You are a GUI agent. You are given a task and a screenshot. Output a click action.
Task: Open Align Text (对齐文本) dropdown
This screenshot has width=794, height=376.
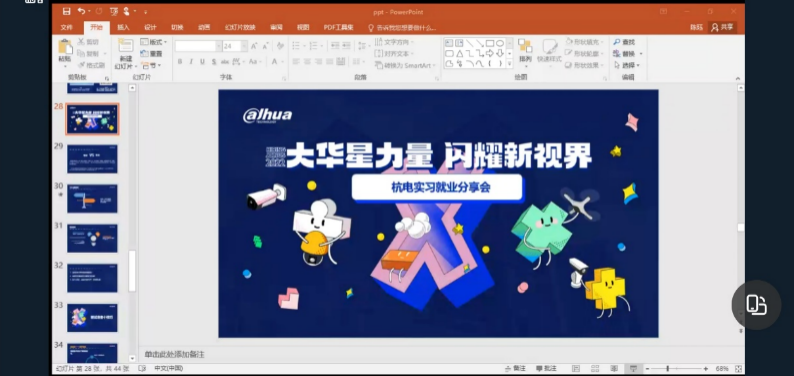tap(394, 54)
